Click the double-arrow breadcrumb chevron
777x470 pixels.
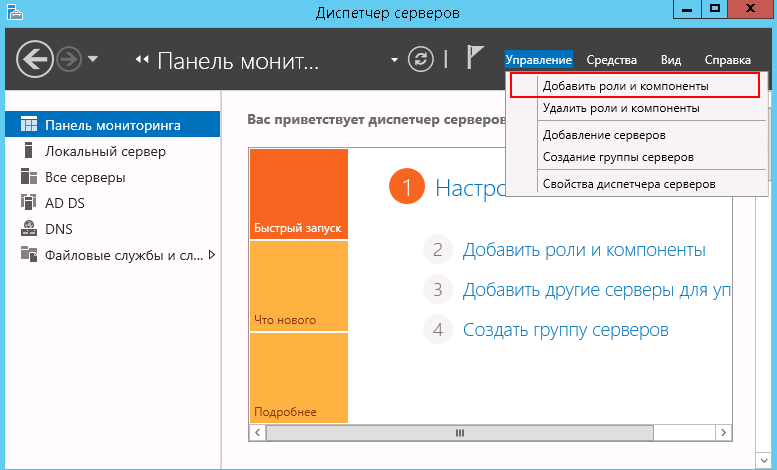(x=142, y=59)
